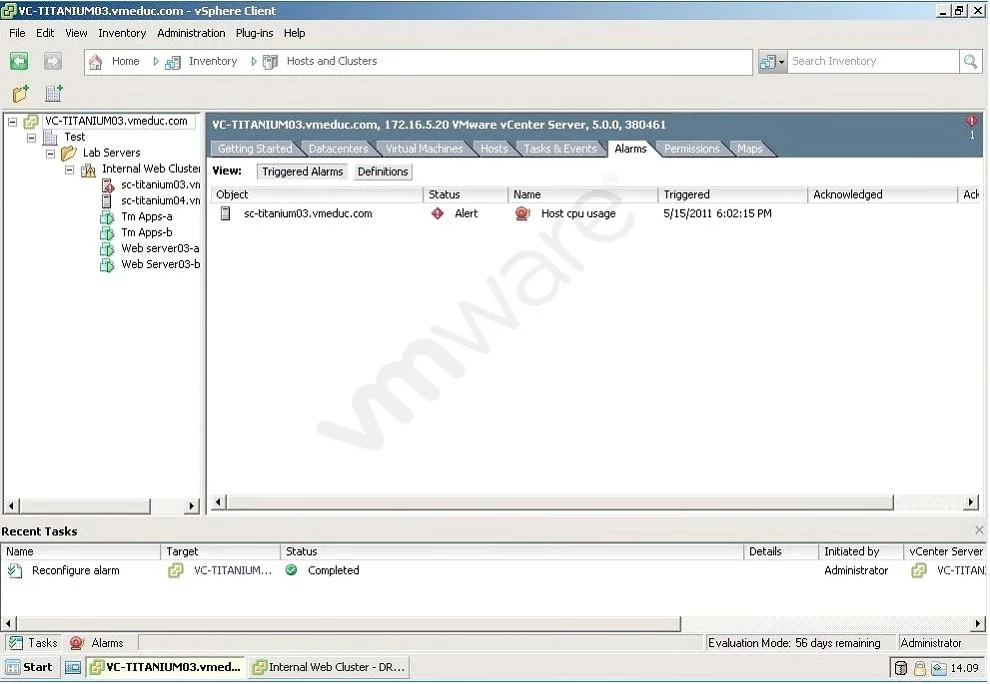Sort alarms by Triggered column header
Image resolution: width=990 pixels, height=684 pixels.
(732, 195)
